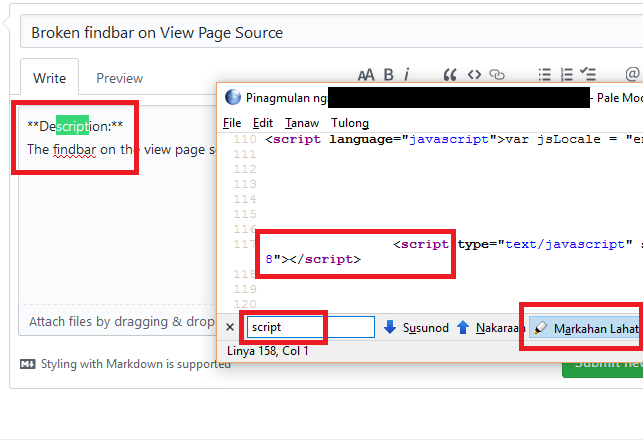Toggle the Markahan Lahat highlight-all button

tap(586, 328)
